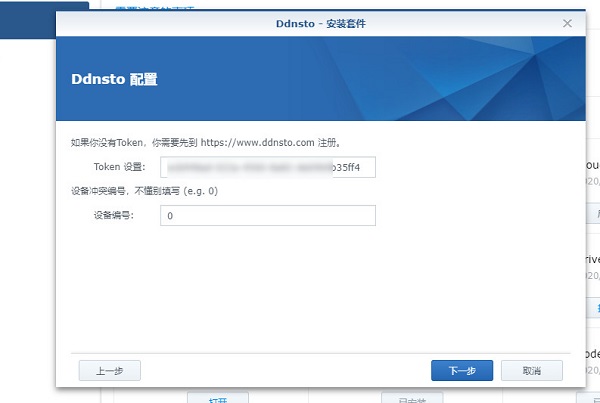Screen dimensions: 600x403
Task: Click the Ddnsto 配置 heading
Action: (114, 79)
